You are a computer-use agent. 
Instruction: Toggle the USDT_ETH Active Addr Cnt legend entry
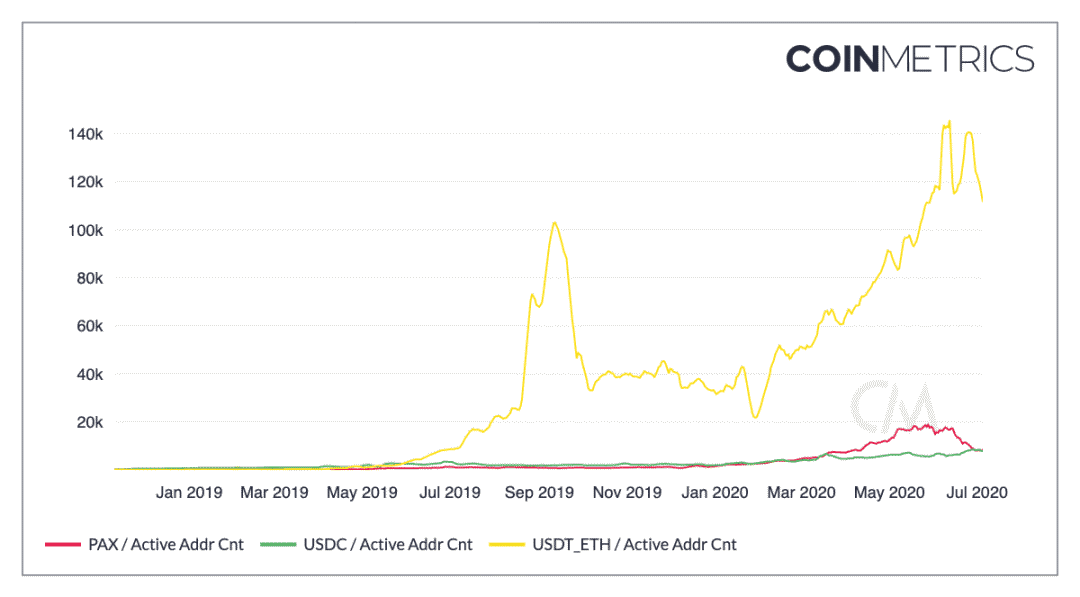pos(613,544)
